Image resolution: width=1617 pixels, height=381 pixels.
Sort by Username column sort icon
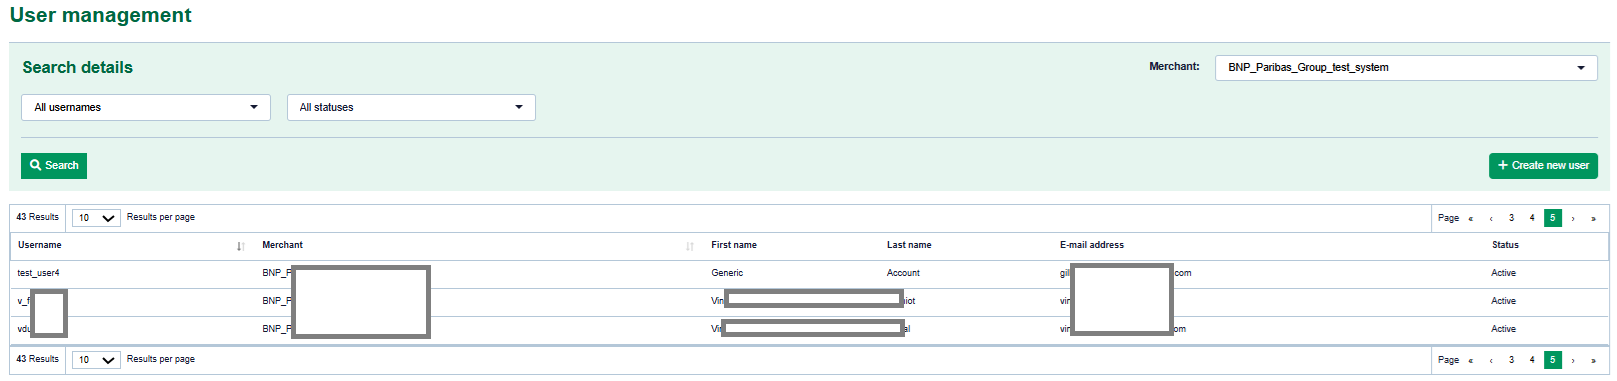coord(240,246)
